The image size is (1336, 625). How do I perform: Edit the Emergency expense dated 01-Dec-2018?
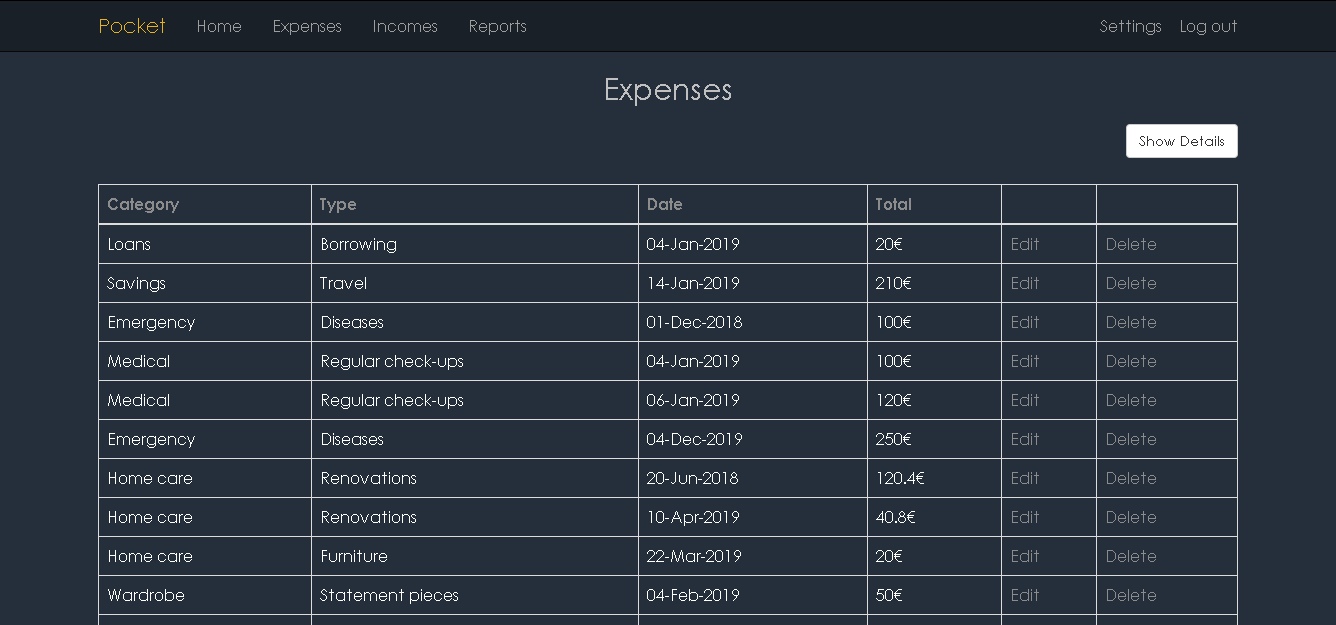click(1025, 322)
